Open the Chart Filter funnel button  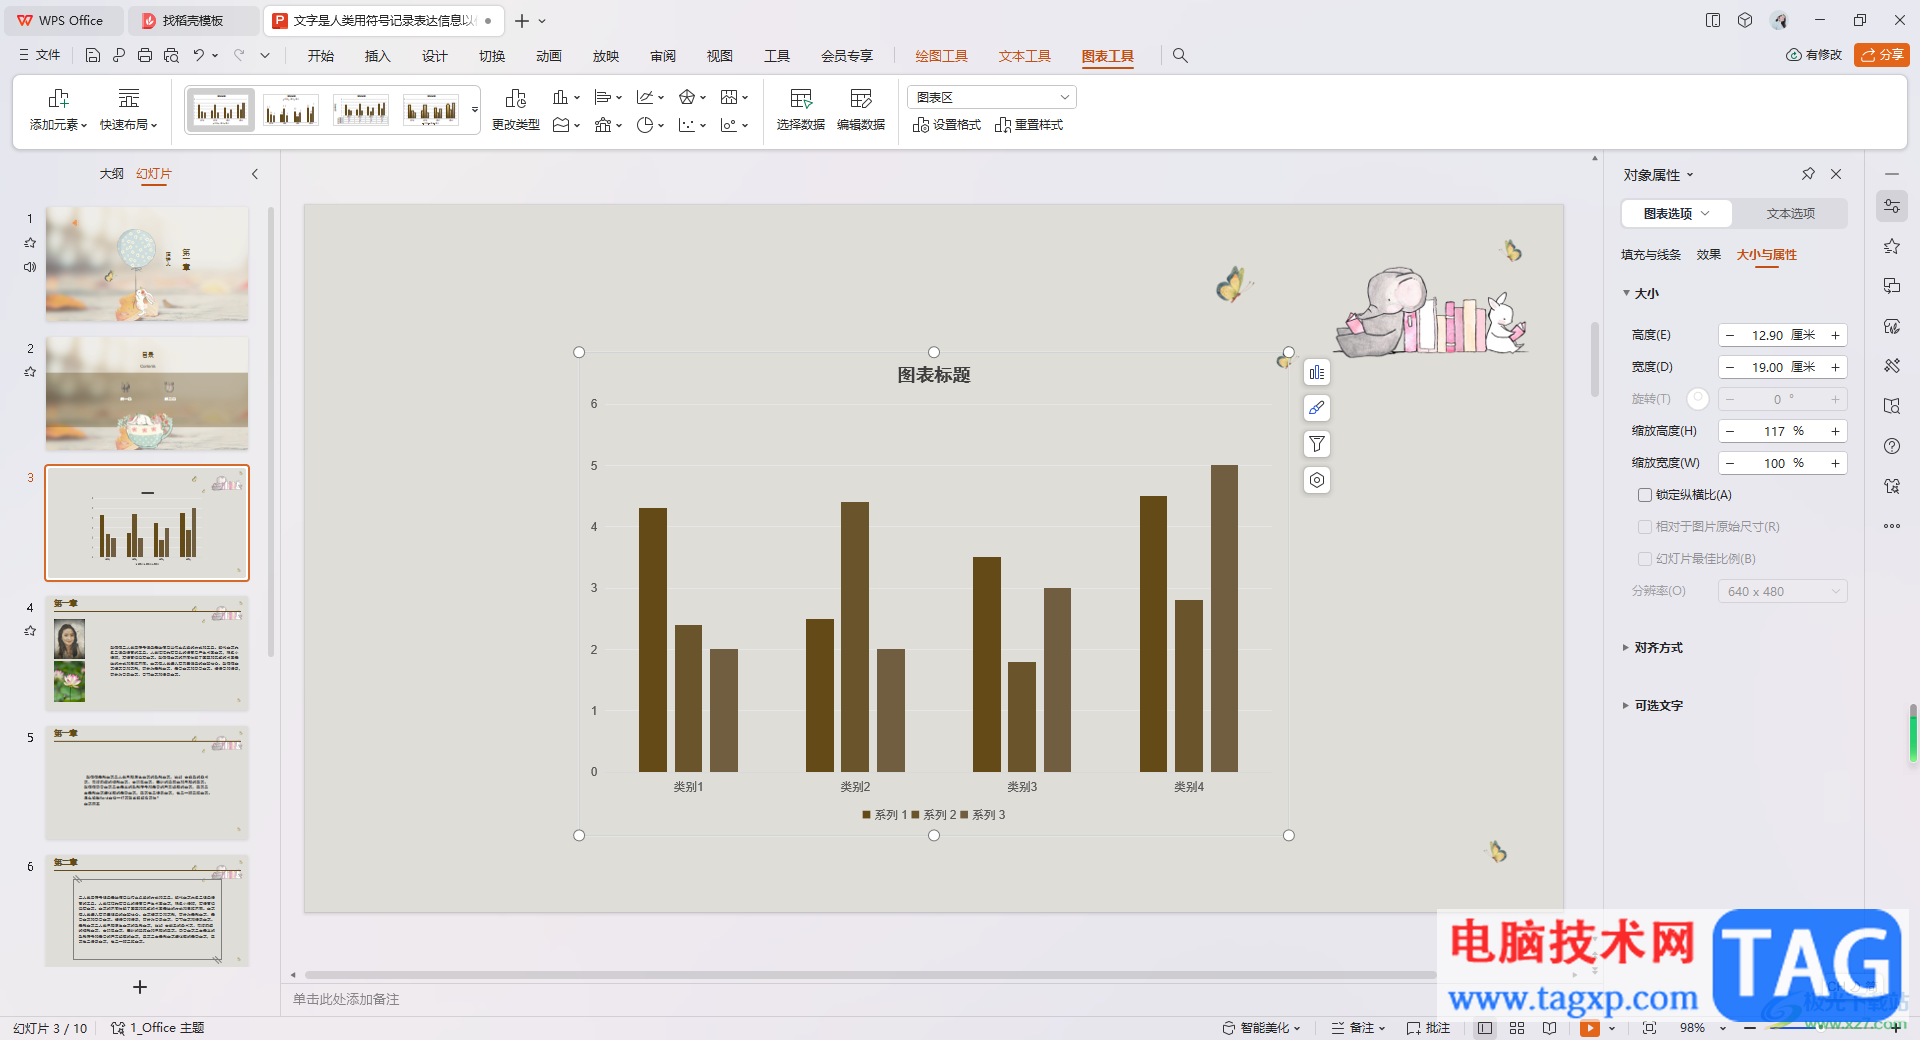click(1317, 444)
